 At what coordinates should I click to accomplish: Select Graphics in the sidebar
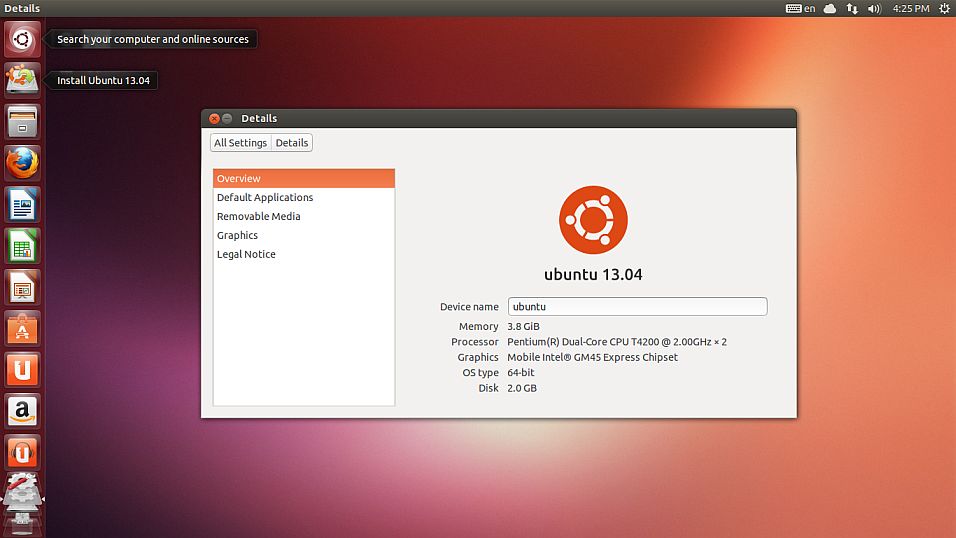(x=304, y=235)
